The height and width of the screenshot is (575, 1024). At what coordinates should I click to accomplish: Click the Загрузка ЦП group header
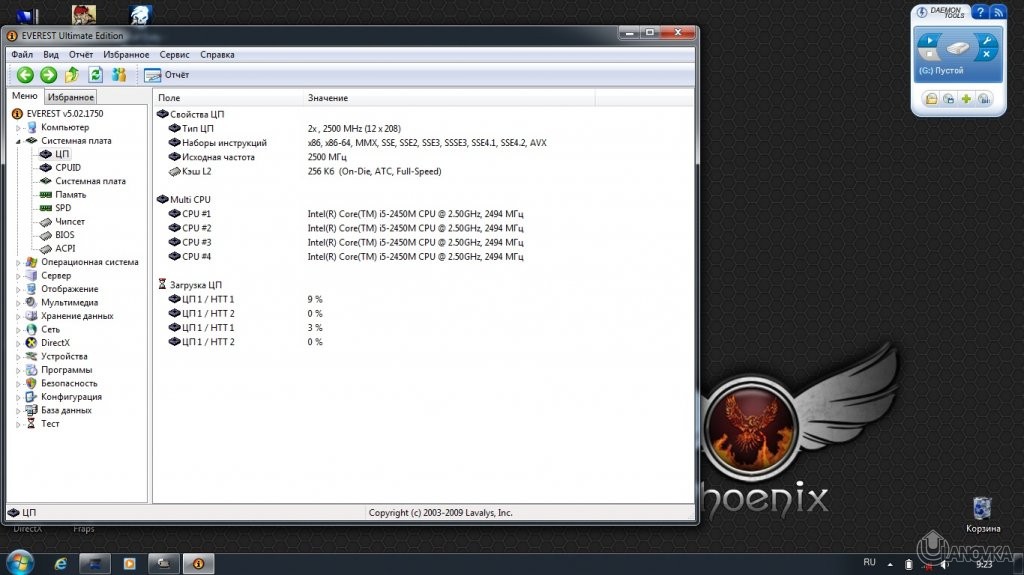[x=189, y=285]
